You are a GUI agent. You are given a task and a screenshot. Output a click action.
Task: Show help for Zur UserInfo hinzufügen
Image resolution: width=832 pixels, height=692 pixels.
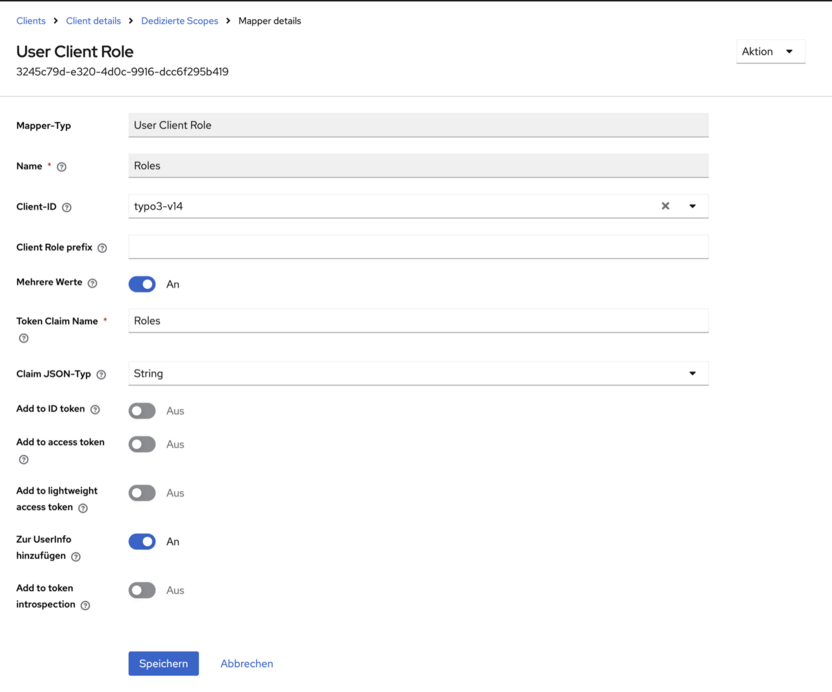tap(76, 557)
